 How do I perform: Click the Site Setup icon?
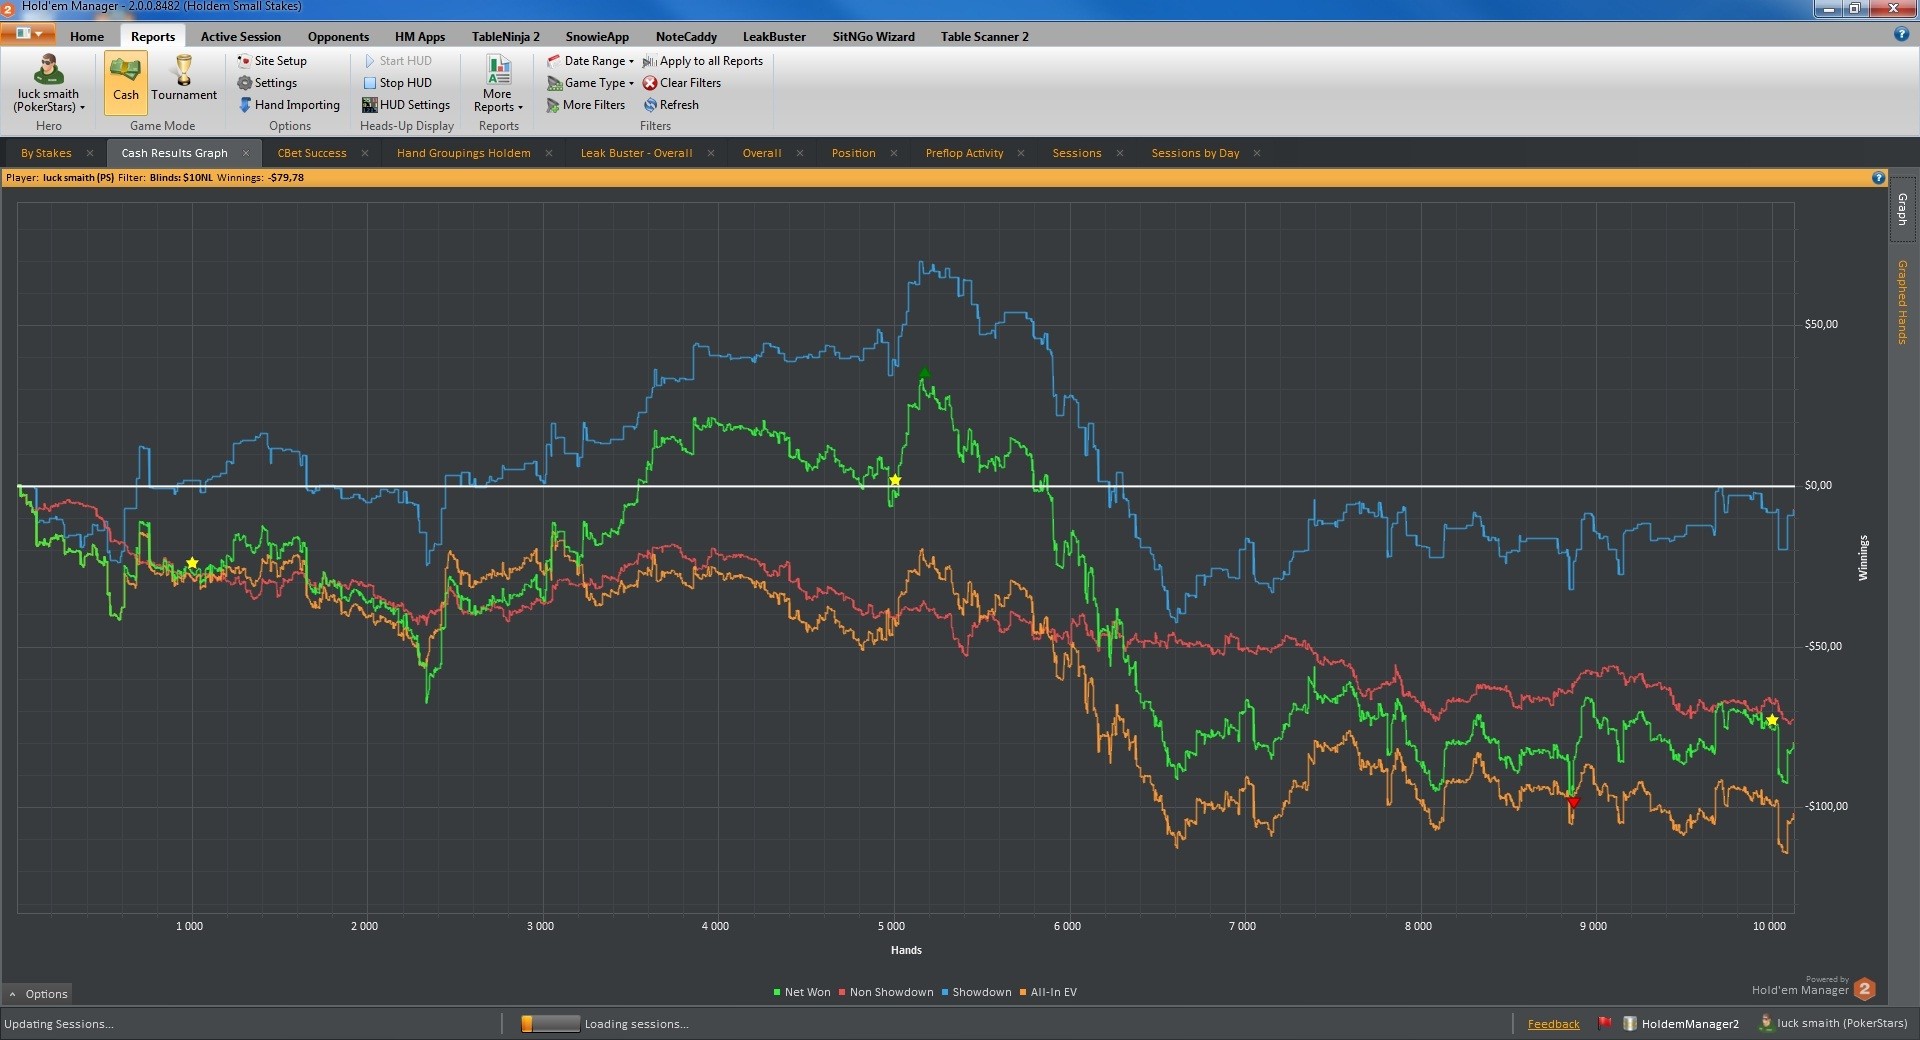pyautogui.click(x=244, y=61)
